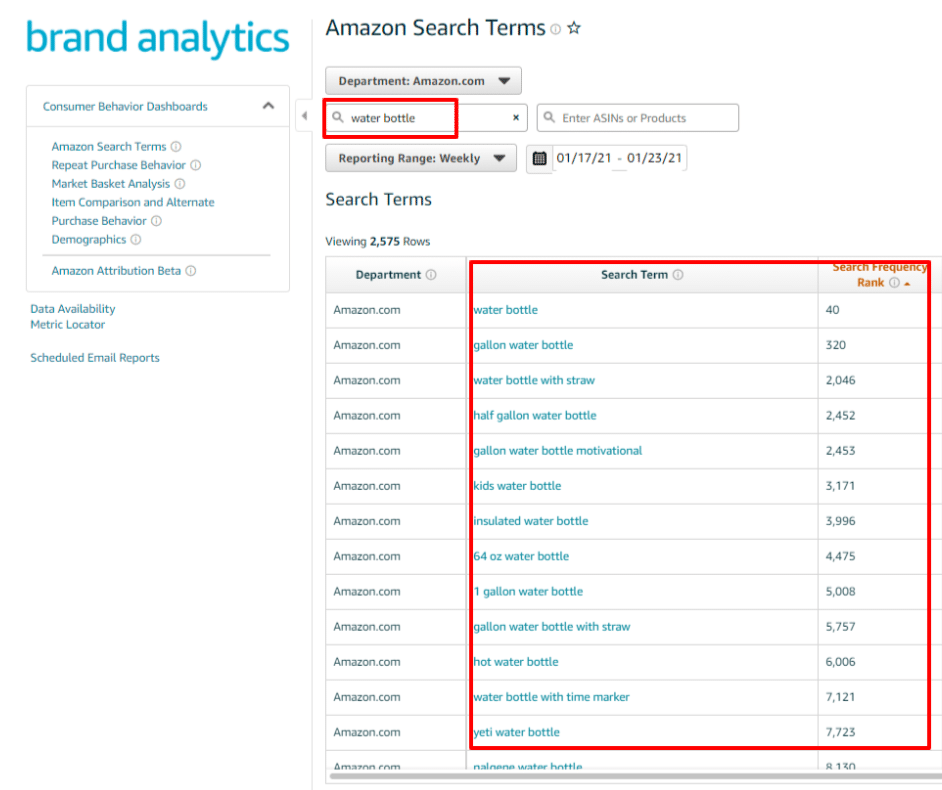Open the calendar date picker icon
This screenshot has height=790, width=942.
540,158
